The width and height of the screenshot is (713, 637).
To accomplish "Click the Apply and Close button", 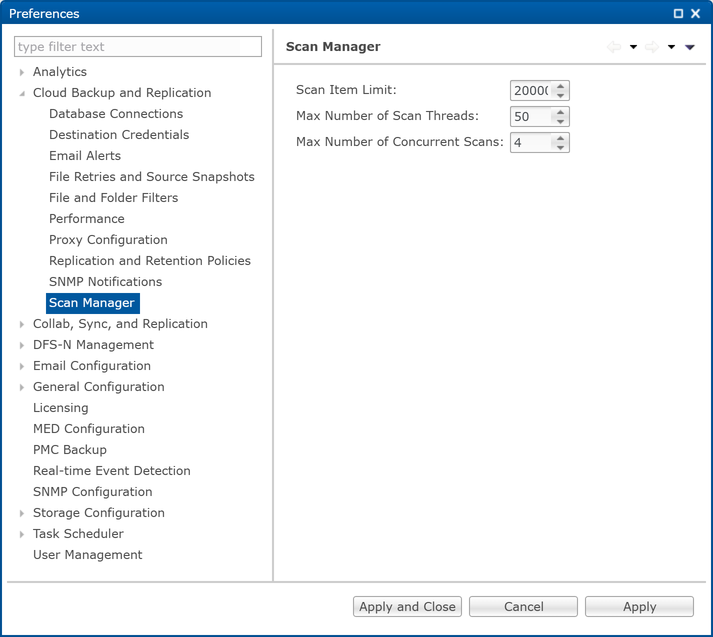I will 407,607.
